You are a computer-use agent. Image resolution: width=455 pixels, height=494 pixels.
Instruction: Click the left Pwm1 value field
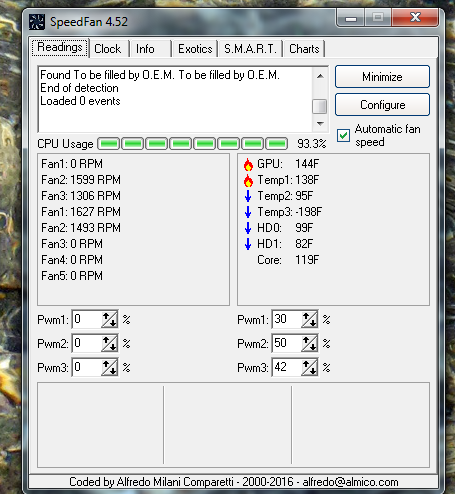point(87,319)
